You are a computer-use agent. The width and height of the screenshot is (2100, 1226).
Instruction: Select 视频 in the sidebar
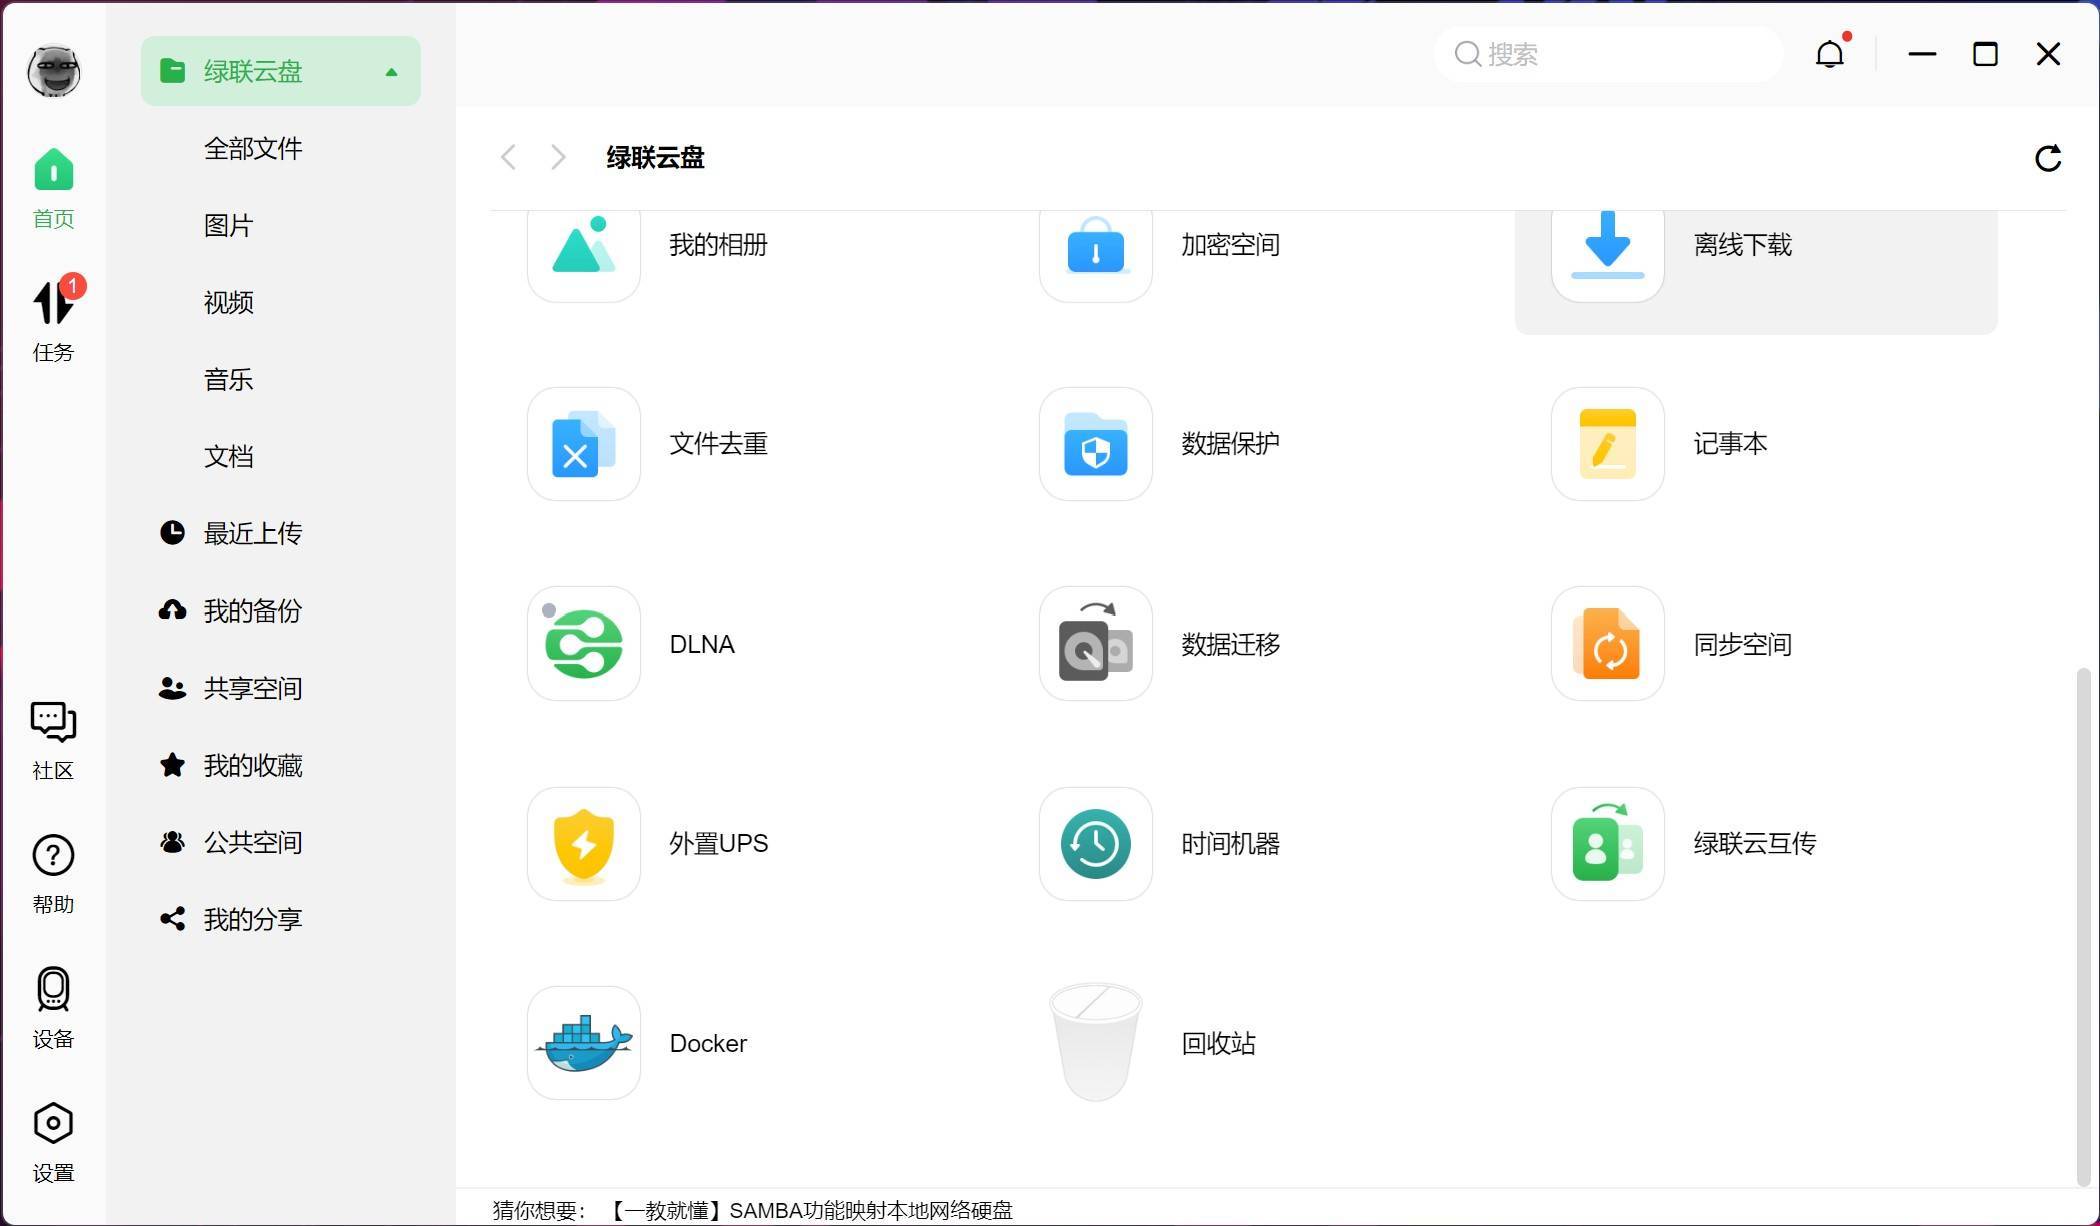point(228,303)
